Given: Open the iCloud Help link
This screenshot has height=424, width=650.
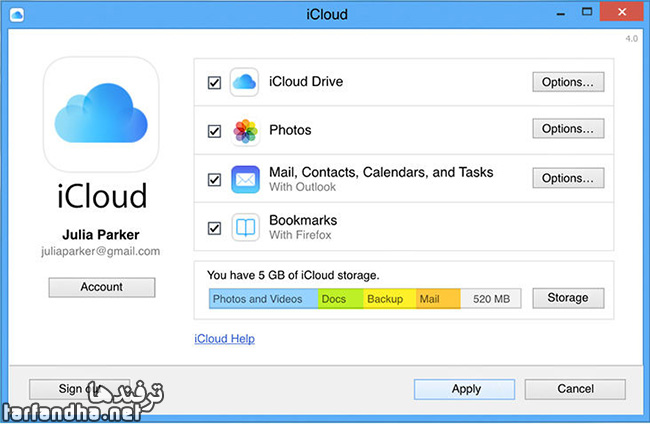Looking at the screenshot, I should [224, 339].
